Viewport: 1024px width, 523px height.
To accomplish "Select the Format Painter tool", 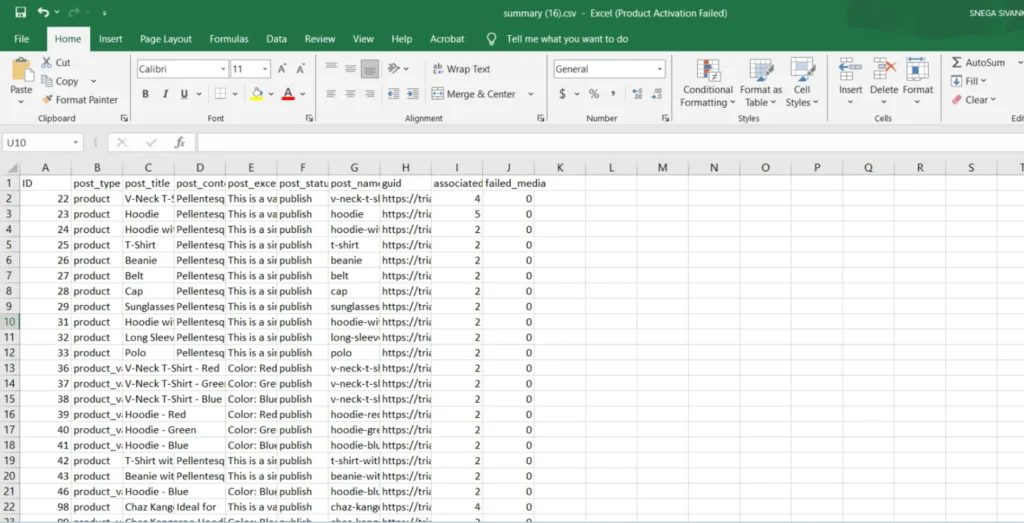I will pos(80,100).
